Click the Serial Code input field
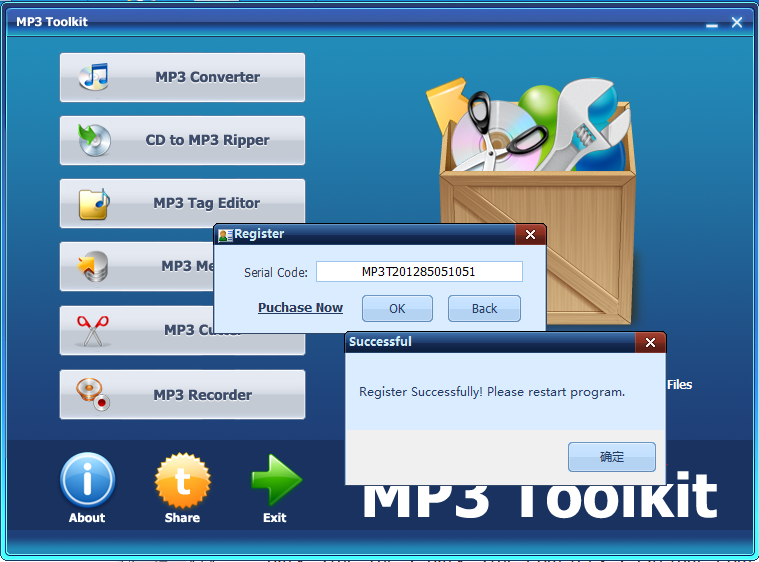The height and width of the screenshot is (562, 759). 419,272
